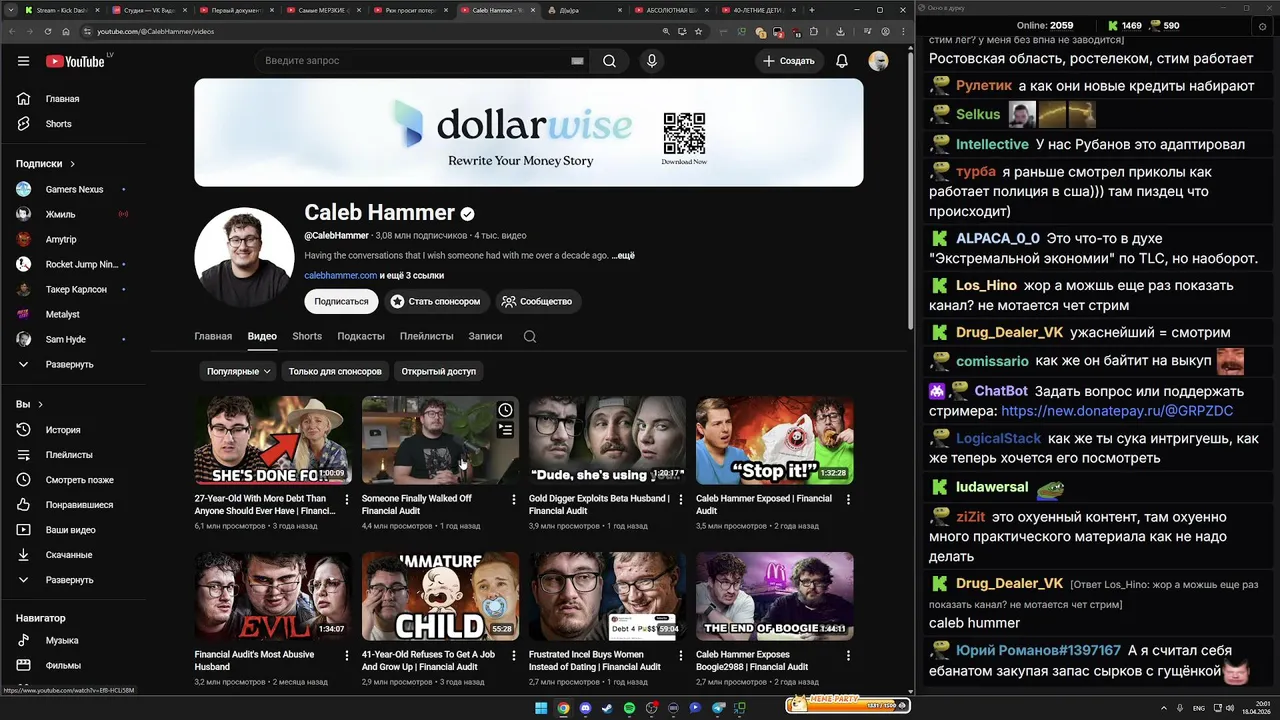Viewport: 1280px width, 720px height.
Task: Open the on-screen keyboard icon in search box
Action: (x=577, y=61)
